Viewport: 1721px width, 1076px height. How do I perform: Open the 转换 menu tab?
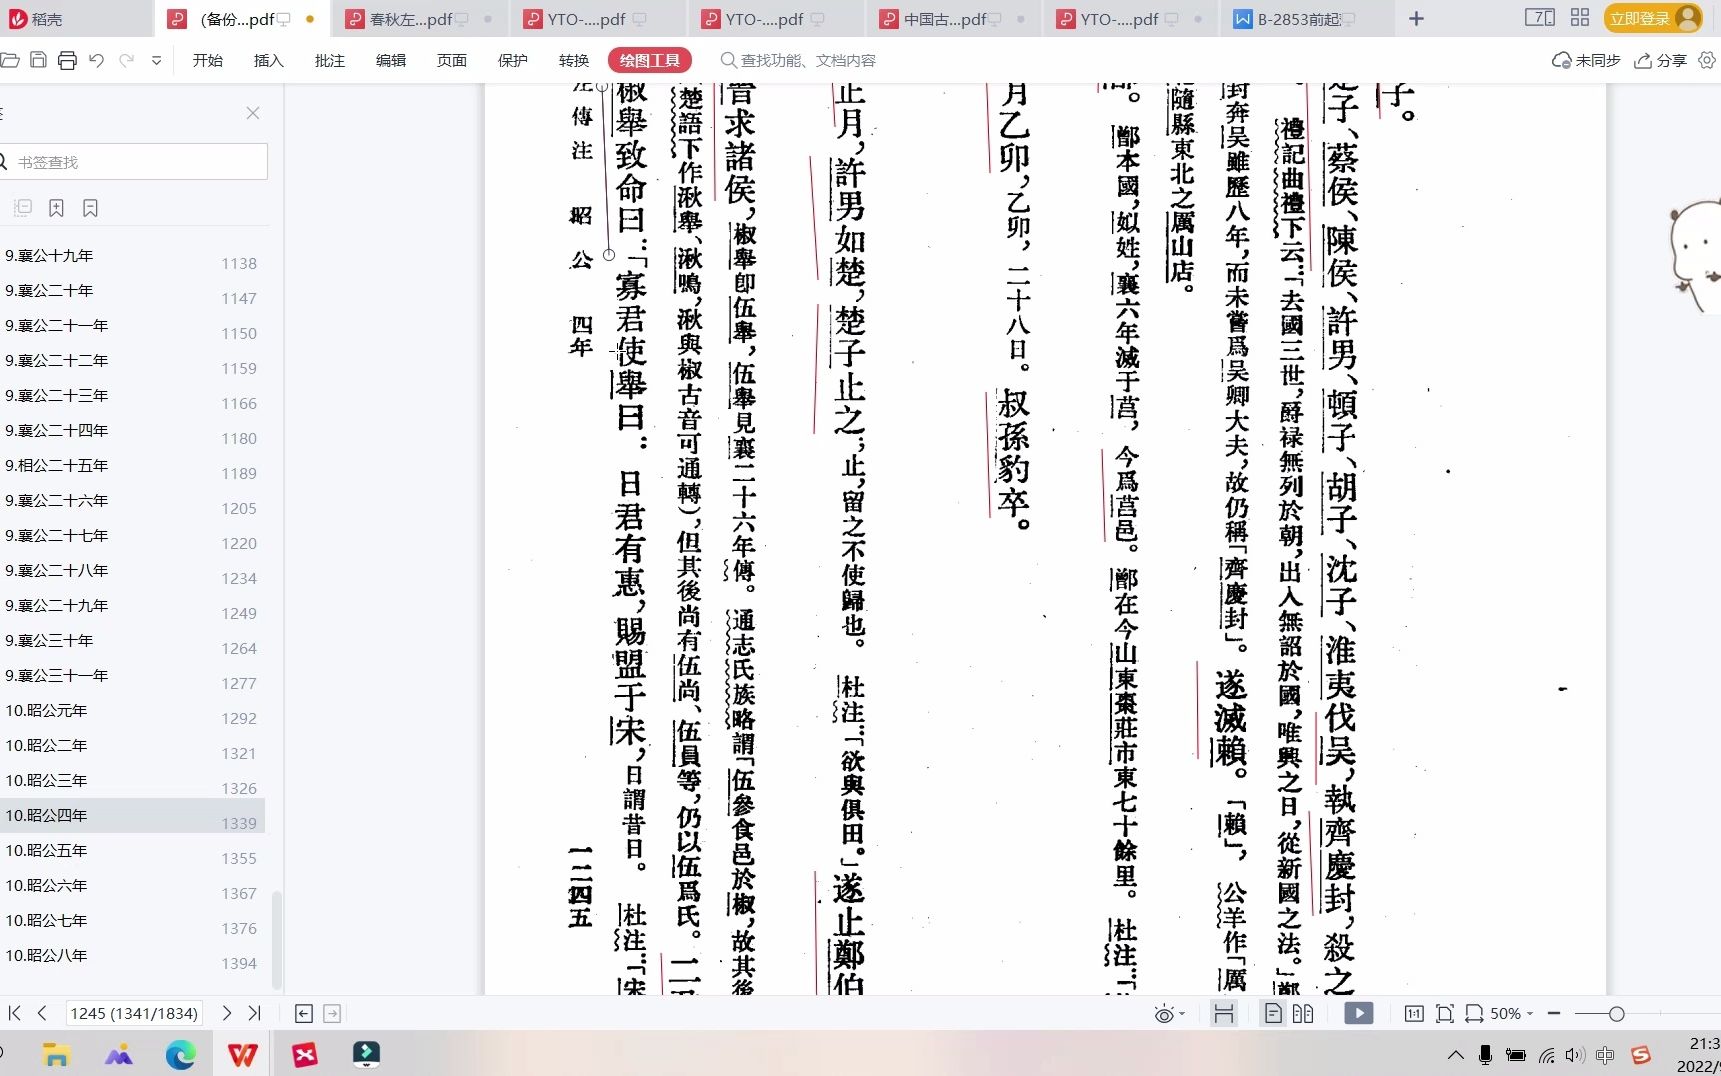point(574,61)
